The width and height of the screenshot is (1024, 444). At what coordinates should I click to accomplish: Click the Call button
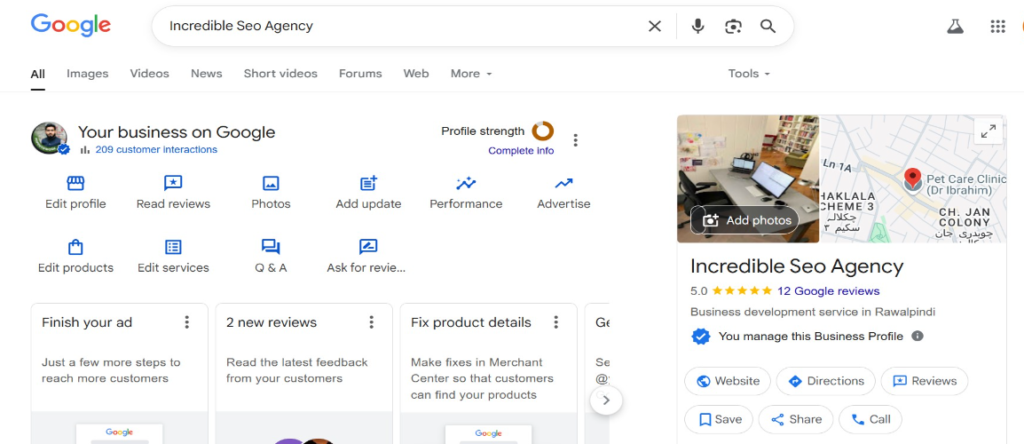coord(871,419)
